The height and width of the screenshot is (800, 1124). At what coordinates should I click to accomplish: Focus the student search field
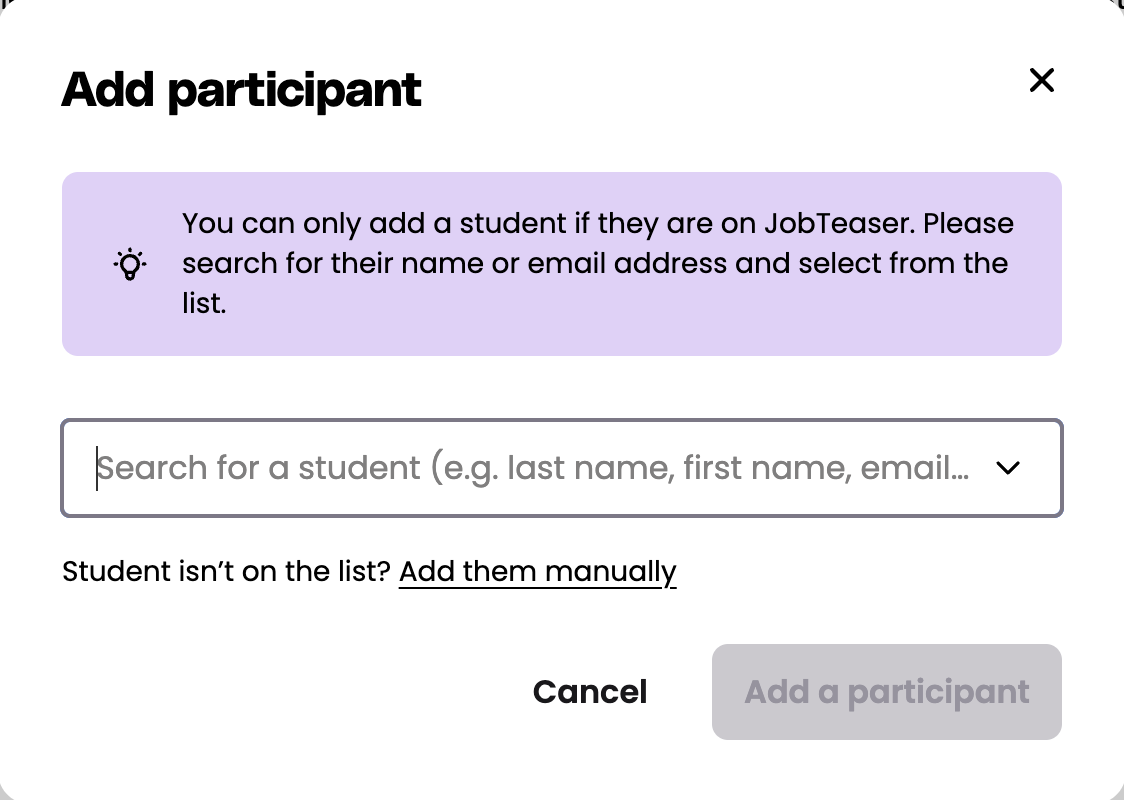tap(530, 468)
